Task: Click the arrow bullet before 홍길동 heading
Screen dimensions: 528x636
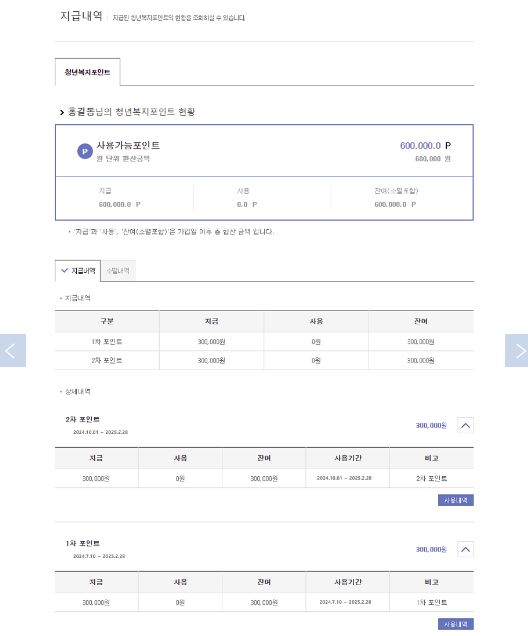Action: (x=62, y=112)
